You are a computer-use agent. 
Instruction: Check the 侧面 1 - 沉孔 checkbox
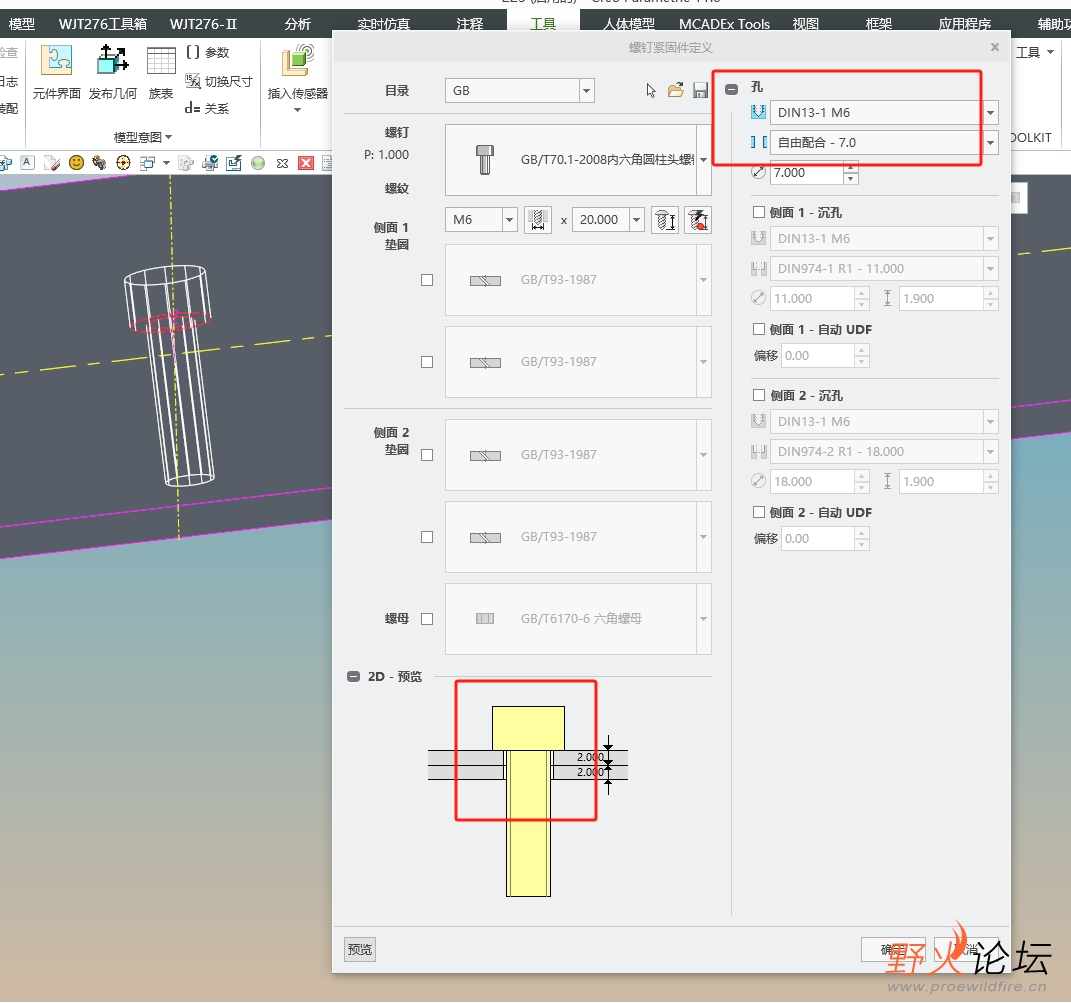[758, 212]
